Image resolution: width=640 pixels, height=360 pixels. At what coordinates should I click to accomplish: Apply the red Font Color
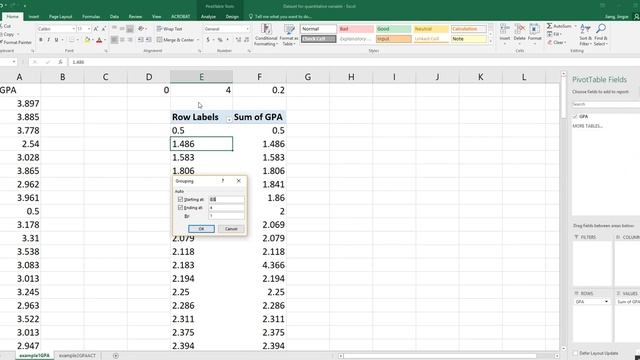[99, 40]
